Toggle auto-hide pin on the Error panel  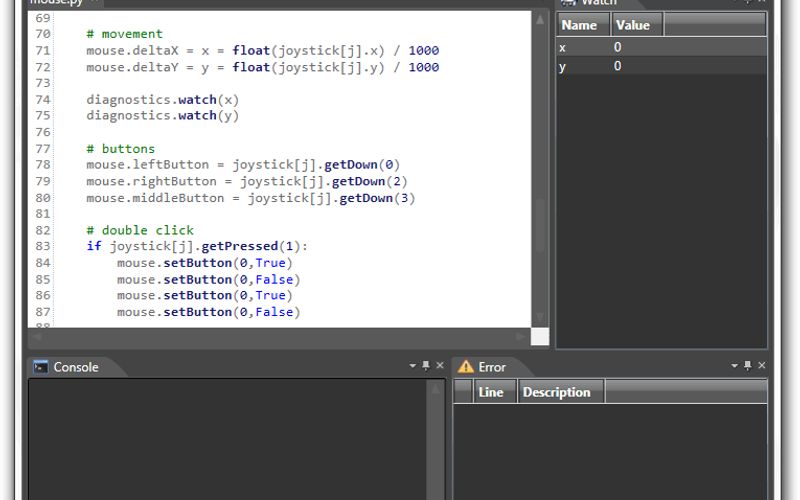click(x=748, y=367)
